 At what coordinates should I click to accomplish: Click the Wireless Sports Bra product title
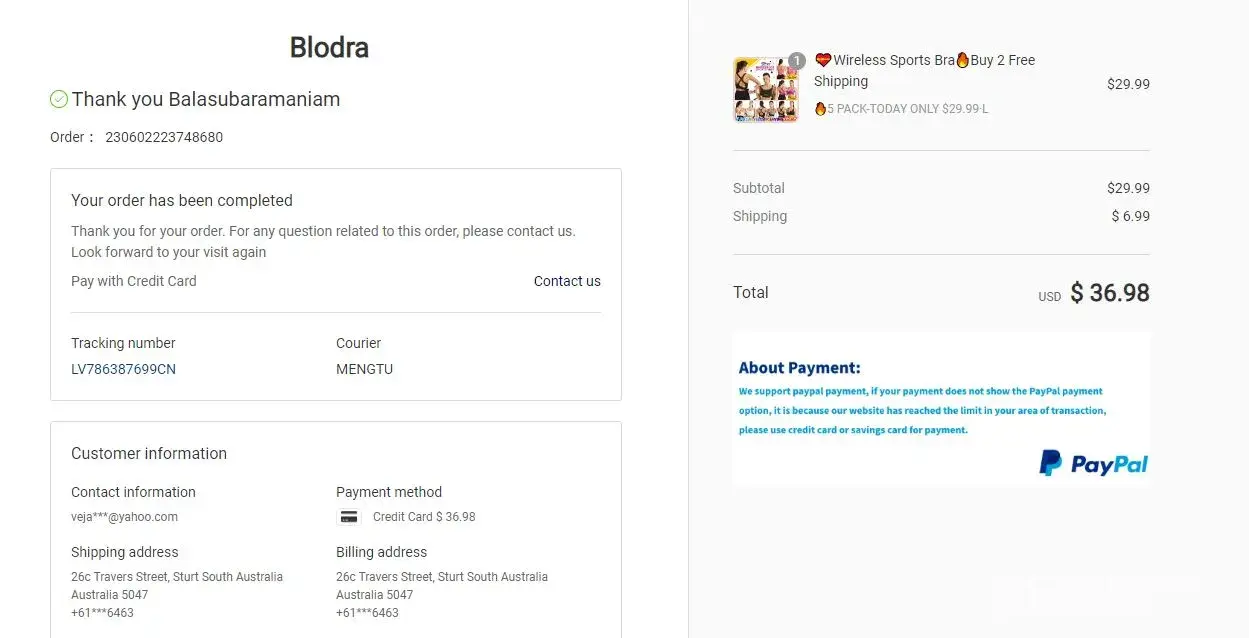[894, 60]
